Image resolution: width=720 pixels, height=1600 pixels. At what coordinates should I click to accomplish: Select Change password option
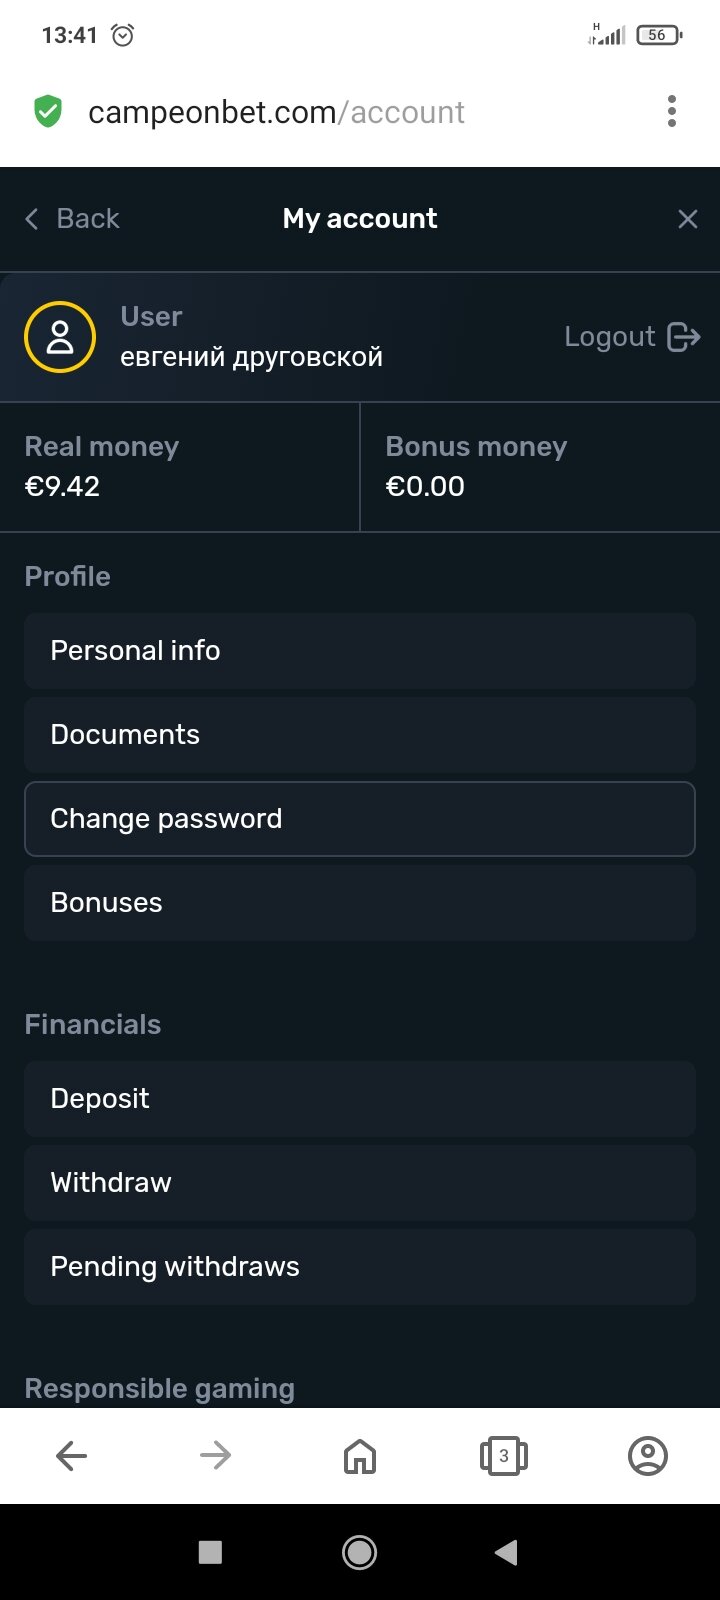(360, 819)
